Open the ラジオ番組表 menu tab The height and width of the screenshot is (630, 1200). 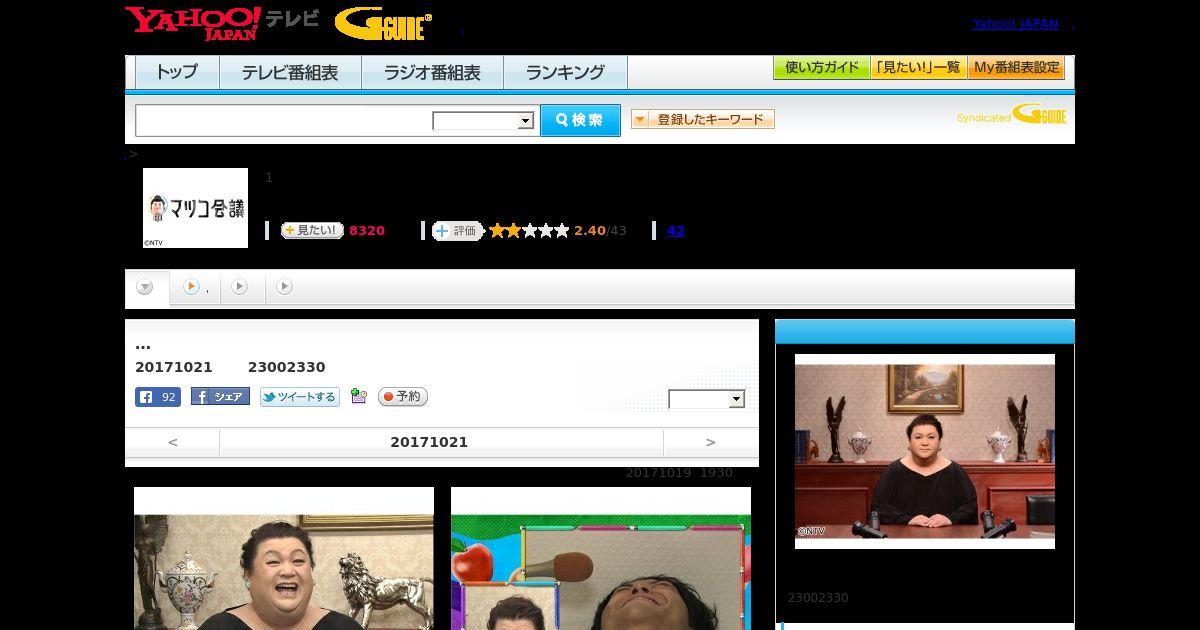pyautogui.click(x=432, y=73)
